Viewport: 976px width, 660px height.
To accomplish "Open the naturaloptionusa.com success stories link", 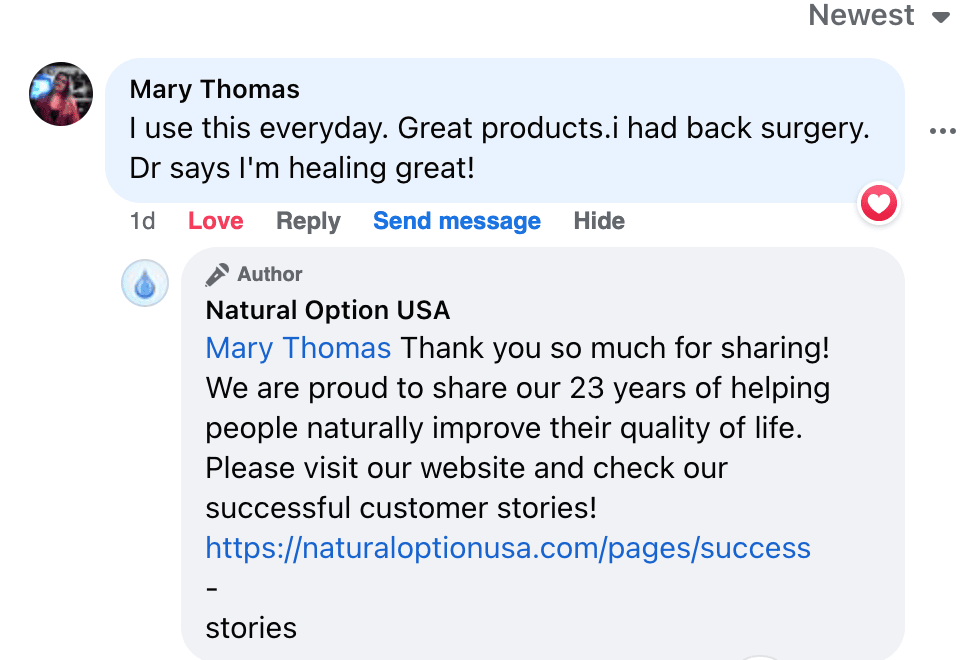I will pyautogui.click(x=507, y=548).
